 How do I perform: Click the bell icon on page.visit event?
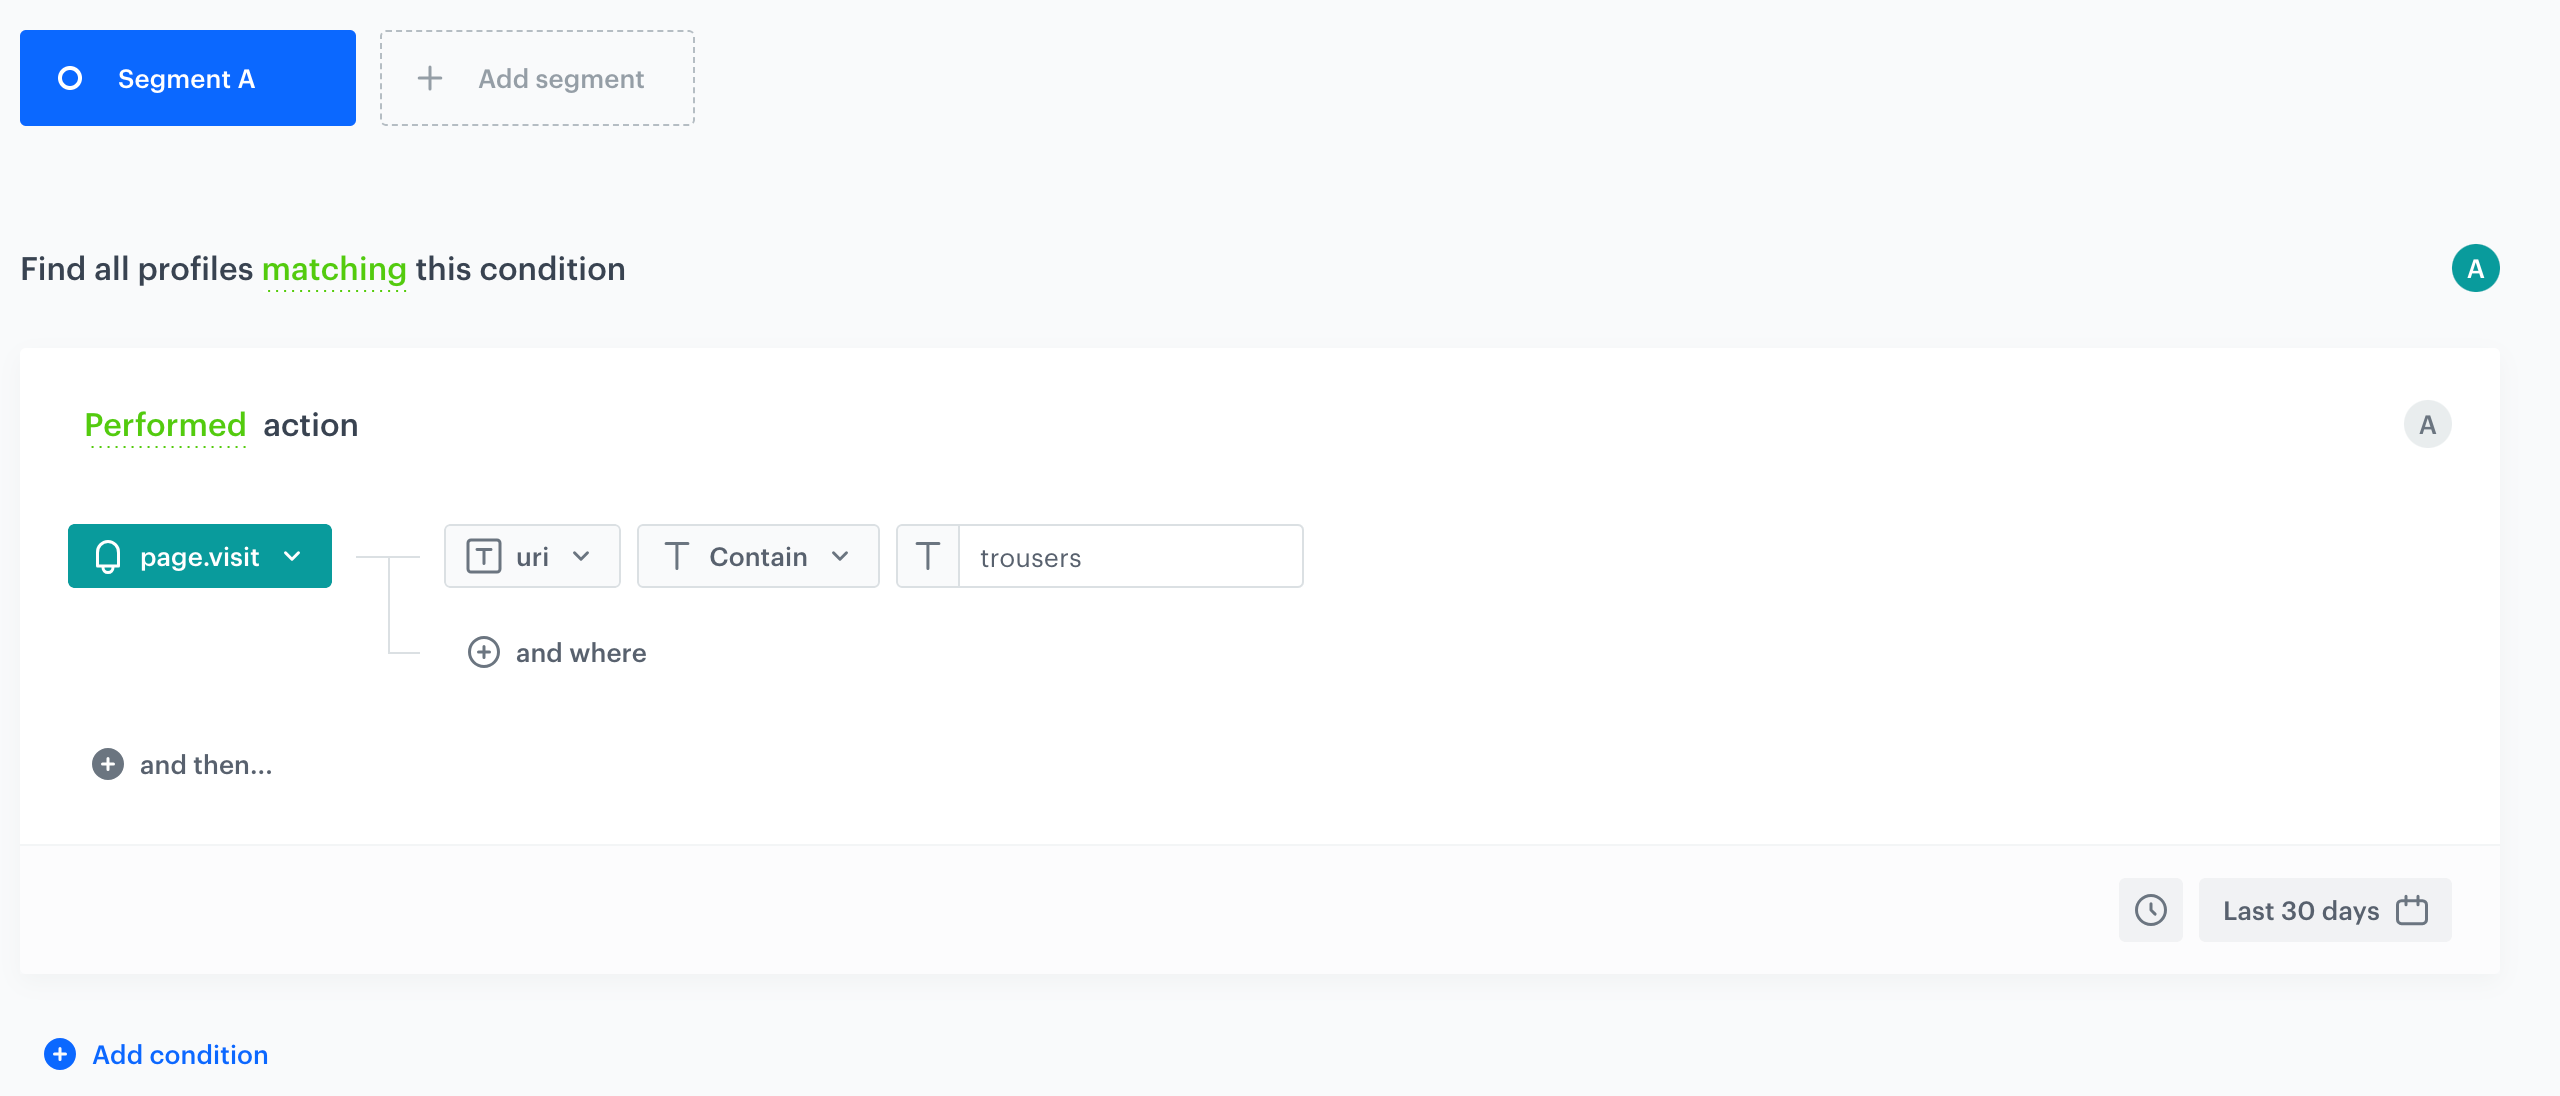[110, 556]
